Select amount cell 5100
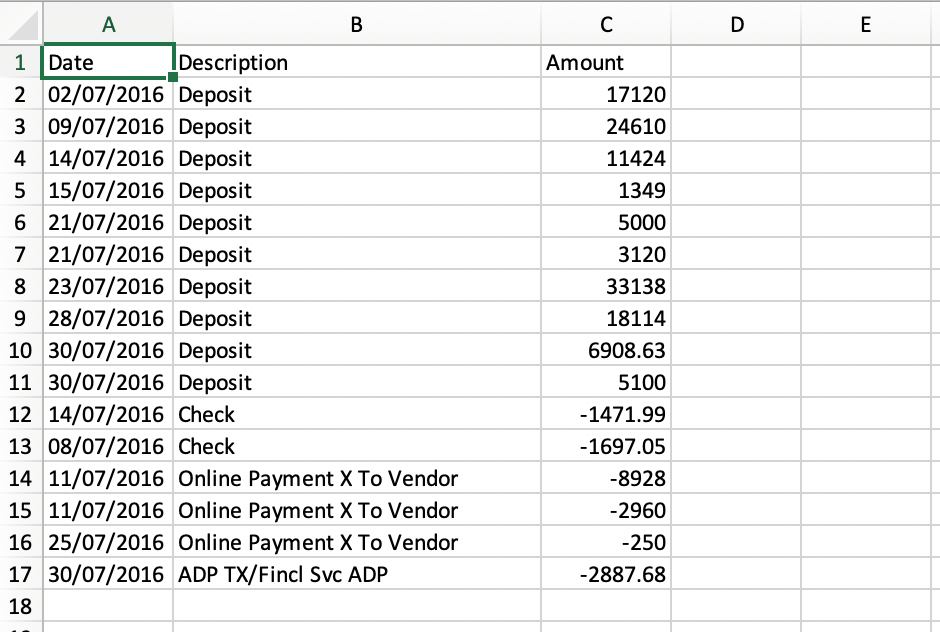 tap(606, 382)
